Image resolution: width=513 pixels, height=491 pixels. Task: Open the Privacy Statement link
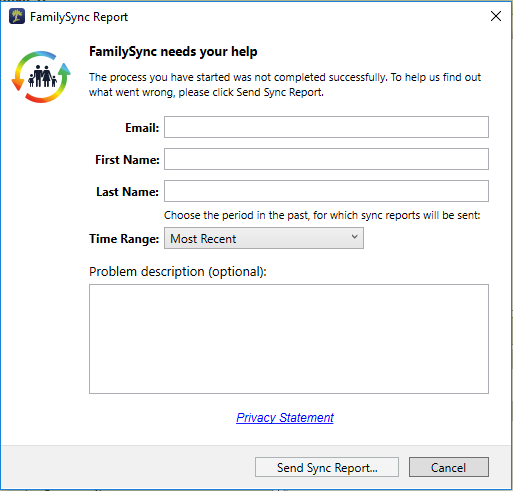[285, 418]
